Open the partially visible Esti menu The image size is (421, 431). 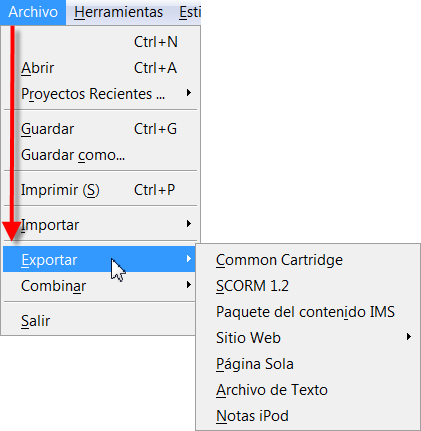pos(189,12)
